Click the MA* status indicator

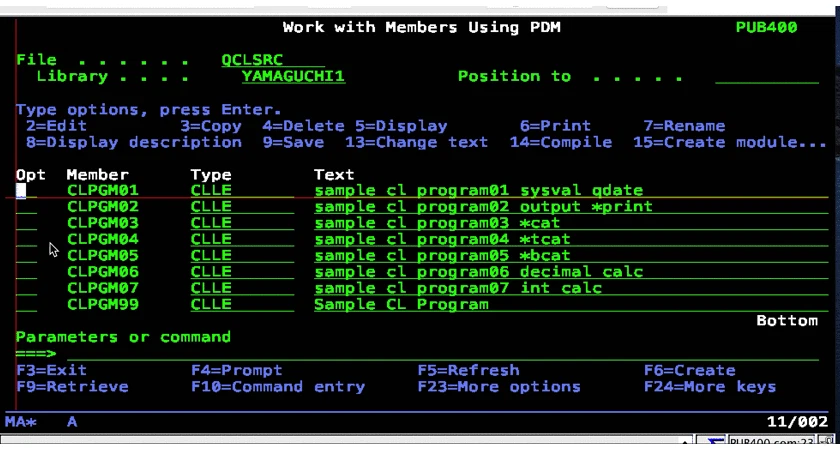(21, 422)
